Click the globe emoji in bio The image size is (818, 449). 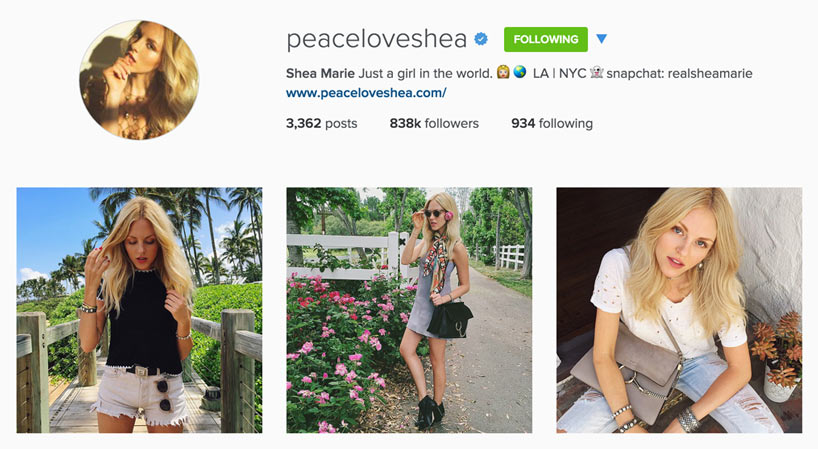point(520,72)
